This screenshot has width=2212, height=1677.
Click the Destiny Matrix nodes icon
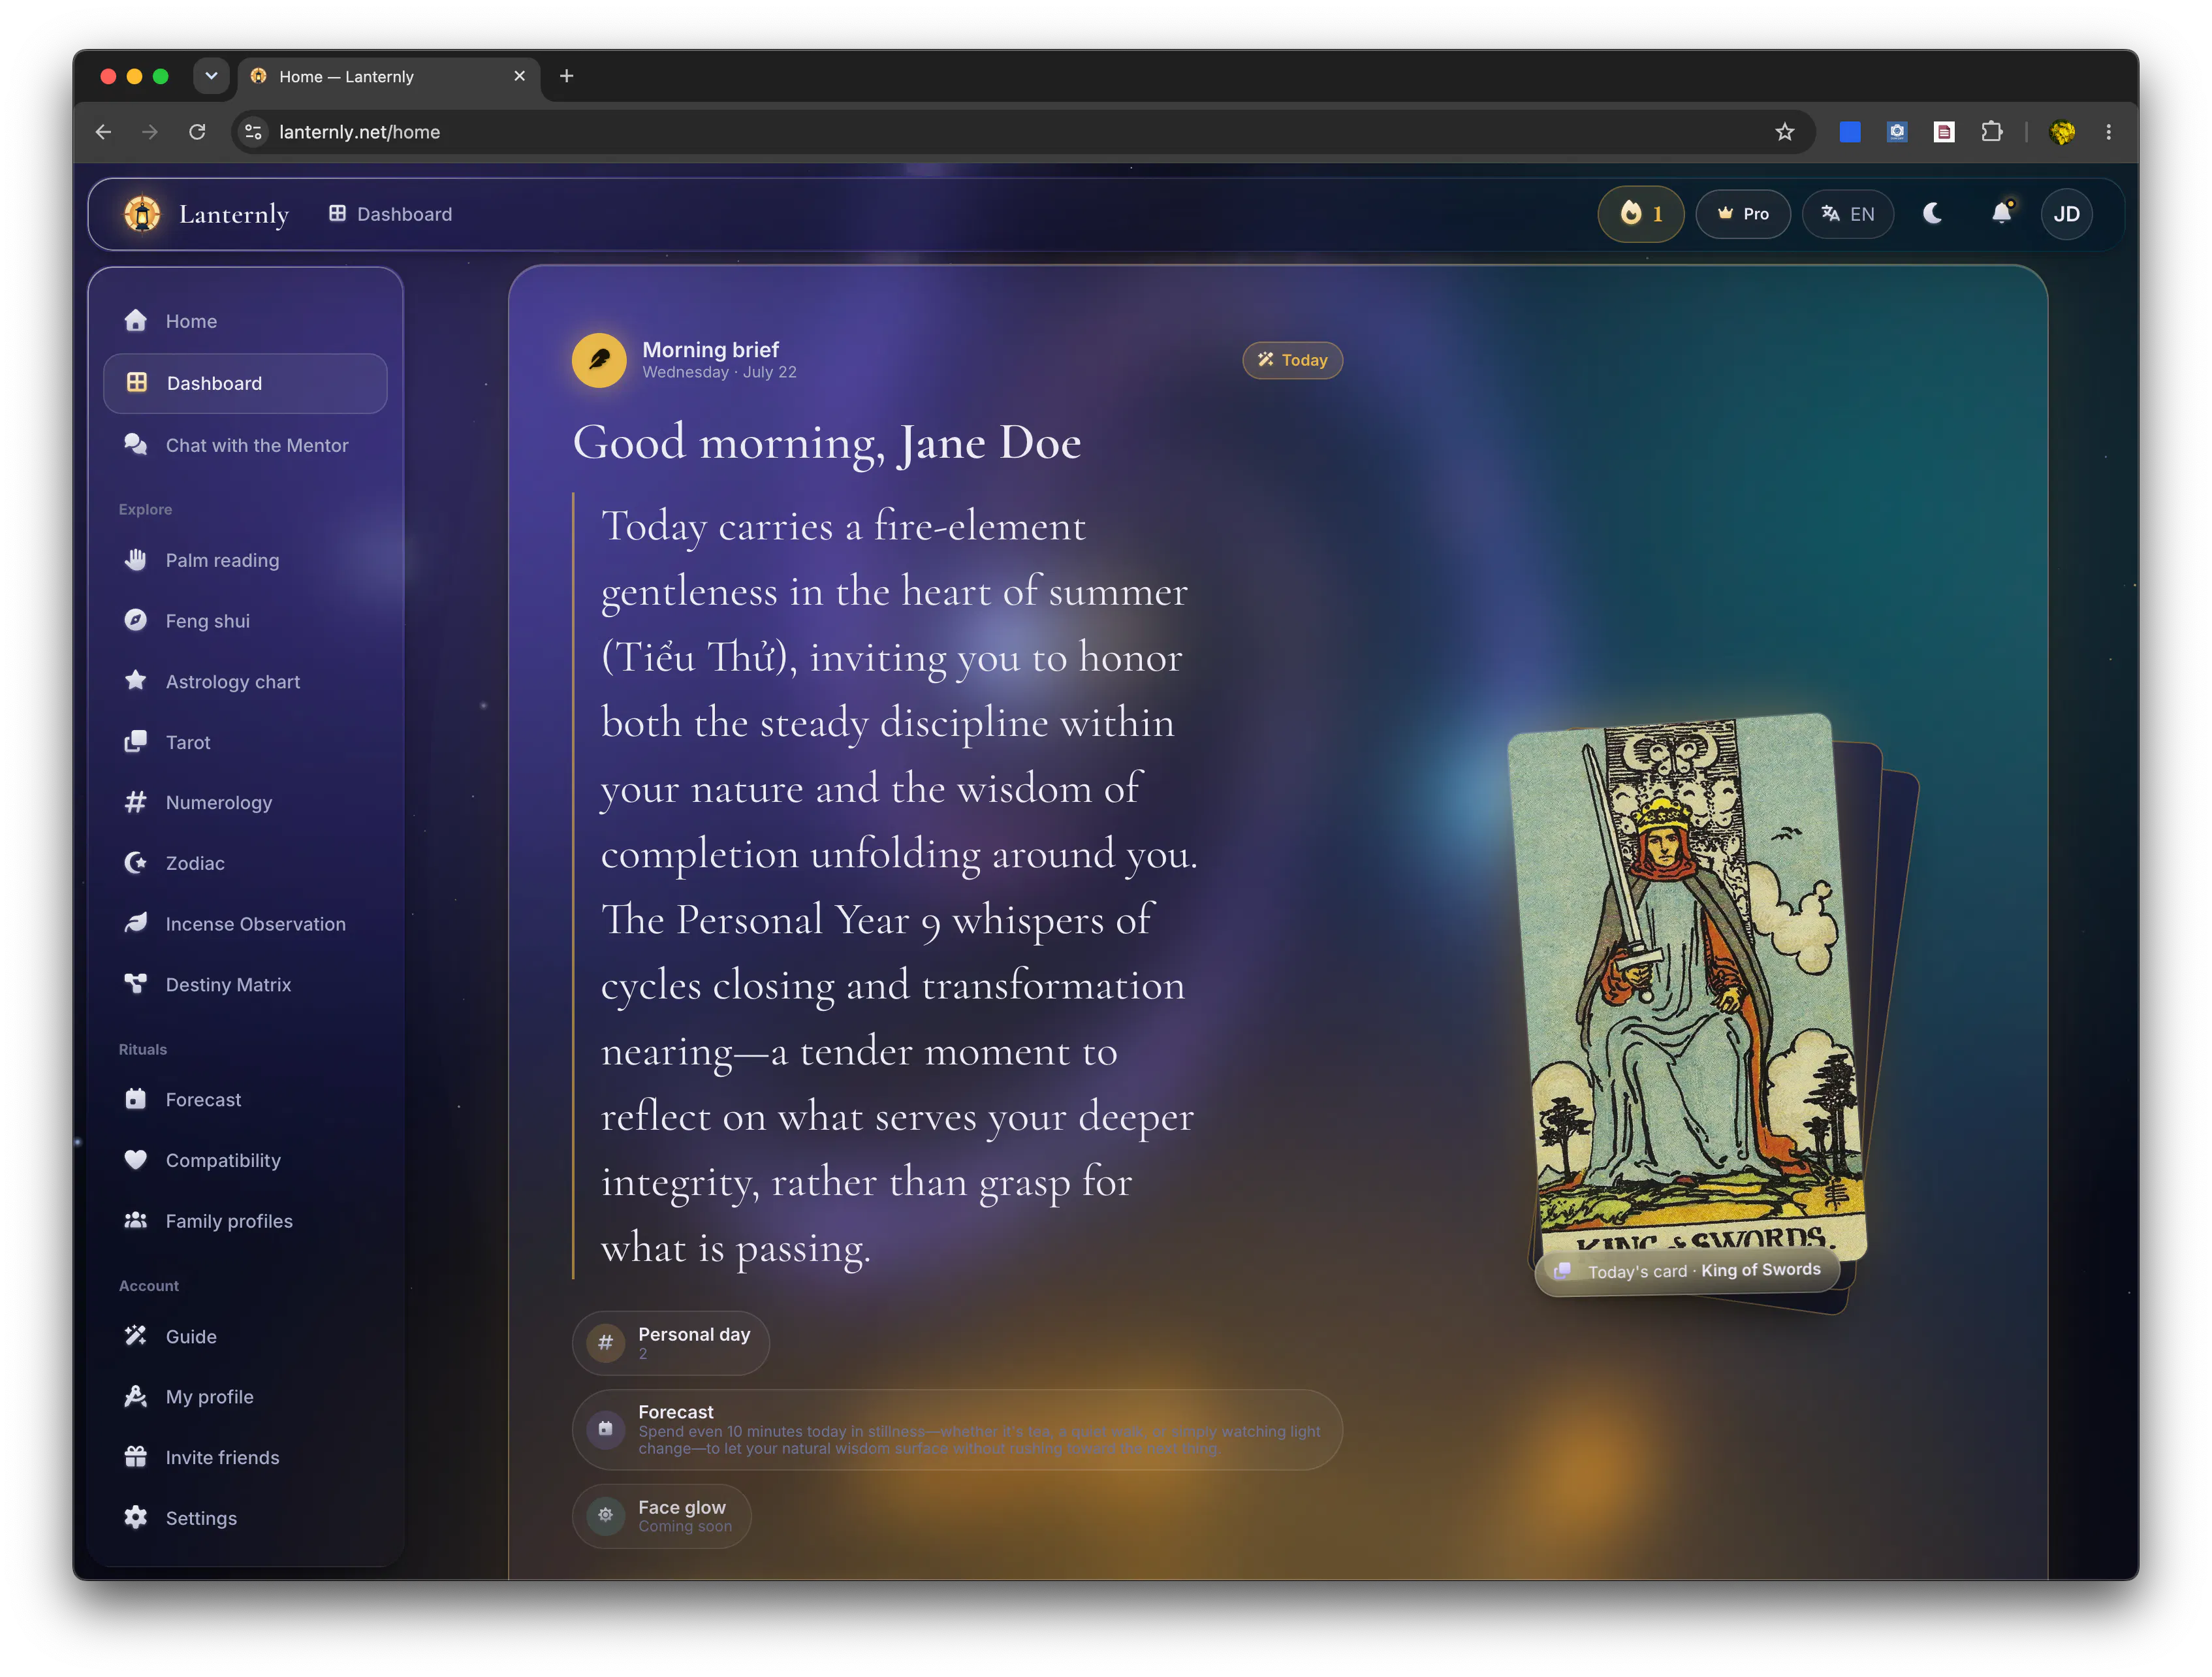(136, 984)
